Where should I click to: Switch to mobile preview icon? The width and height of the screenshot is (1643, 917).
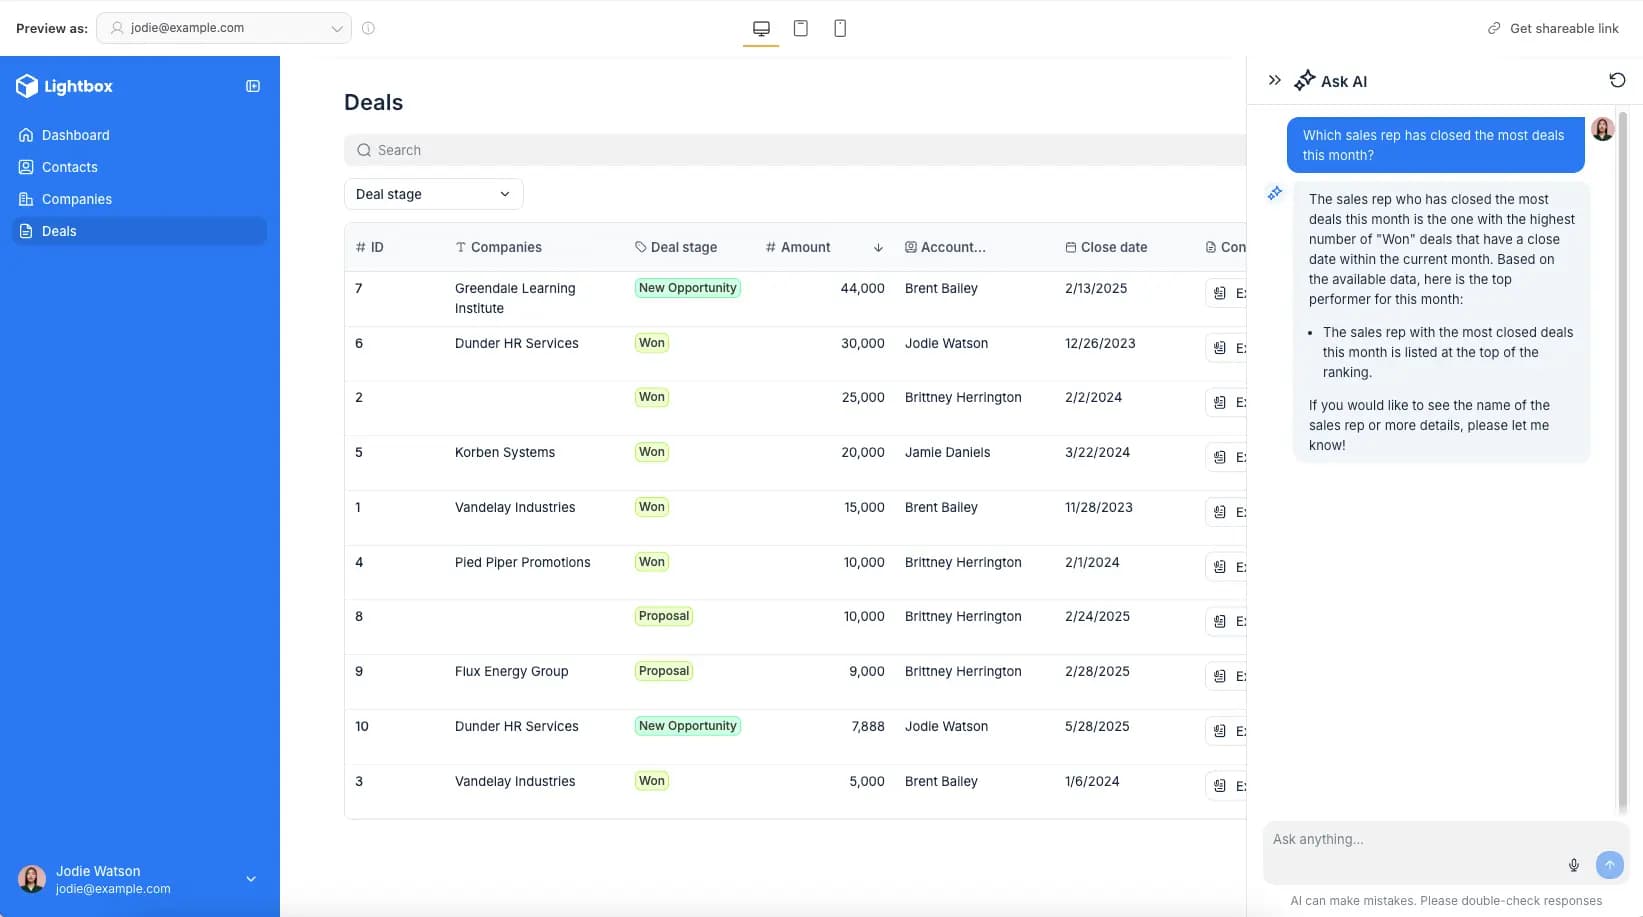tap(840, 28)
